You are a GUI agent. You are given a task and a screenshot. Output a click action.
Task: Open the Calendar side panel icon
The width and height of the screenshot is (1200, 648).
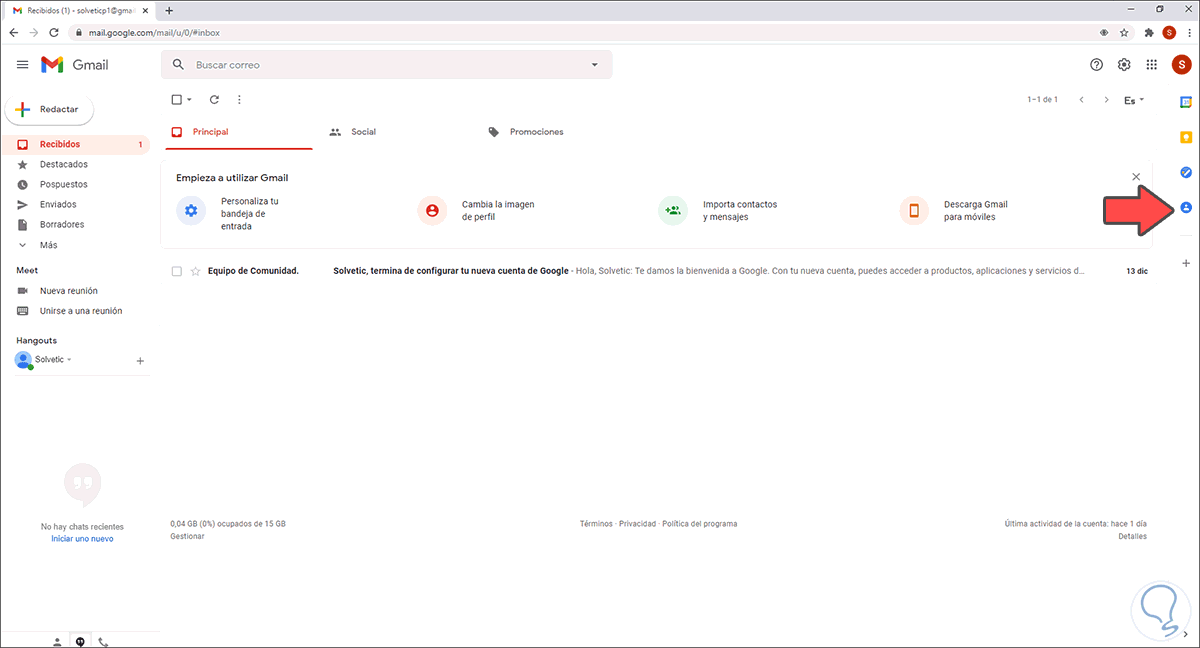[1186, 102]
